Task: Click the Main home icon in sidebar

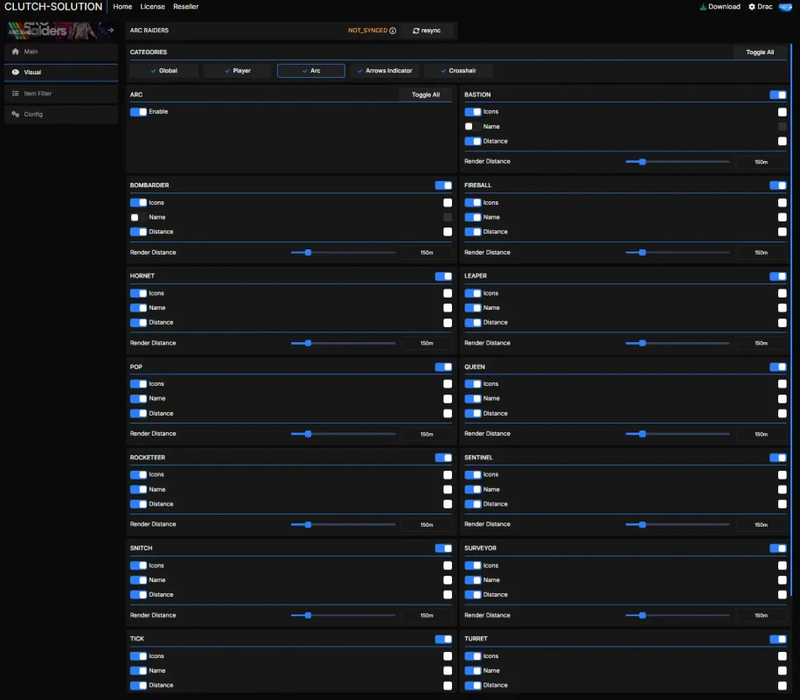Action: coord(15,51)
